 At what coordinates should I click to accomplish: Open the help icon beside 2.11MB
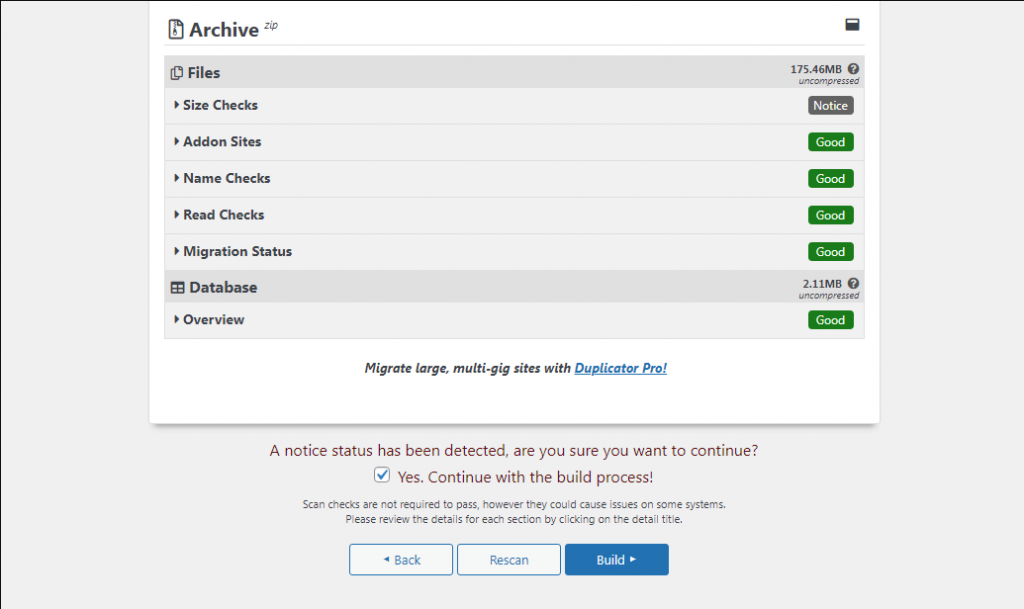[853, 283]
